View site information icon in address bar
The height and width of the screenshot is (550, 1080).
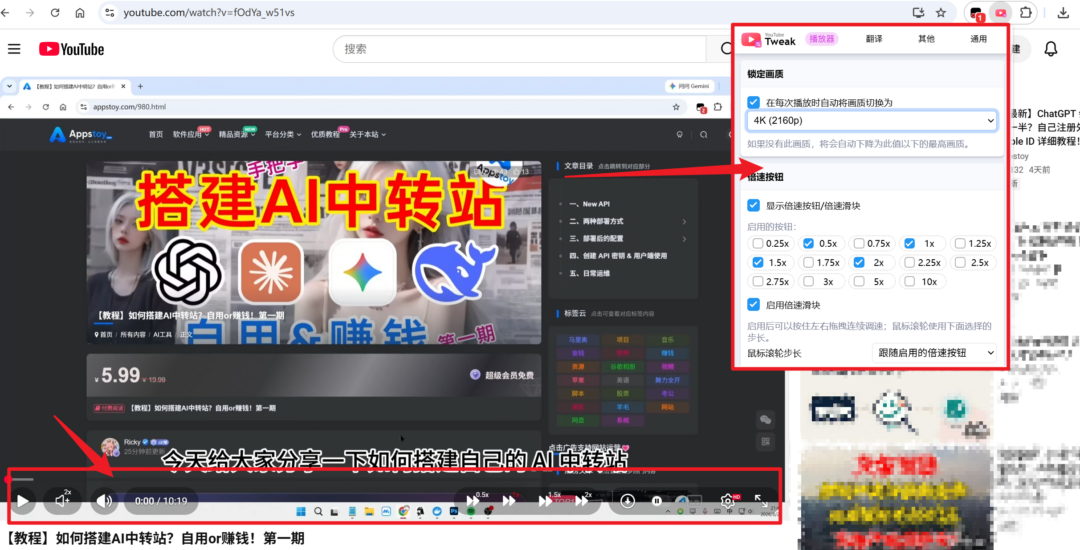[x=109, y=12]
